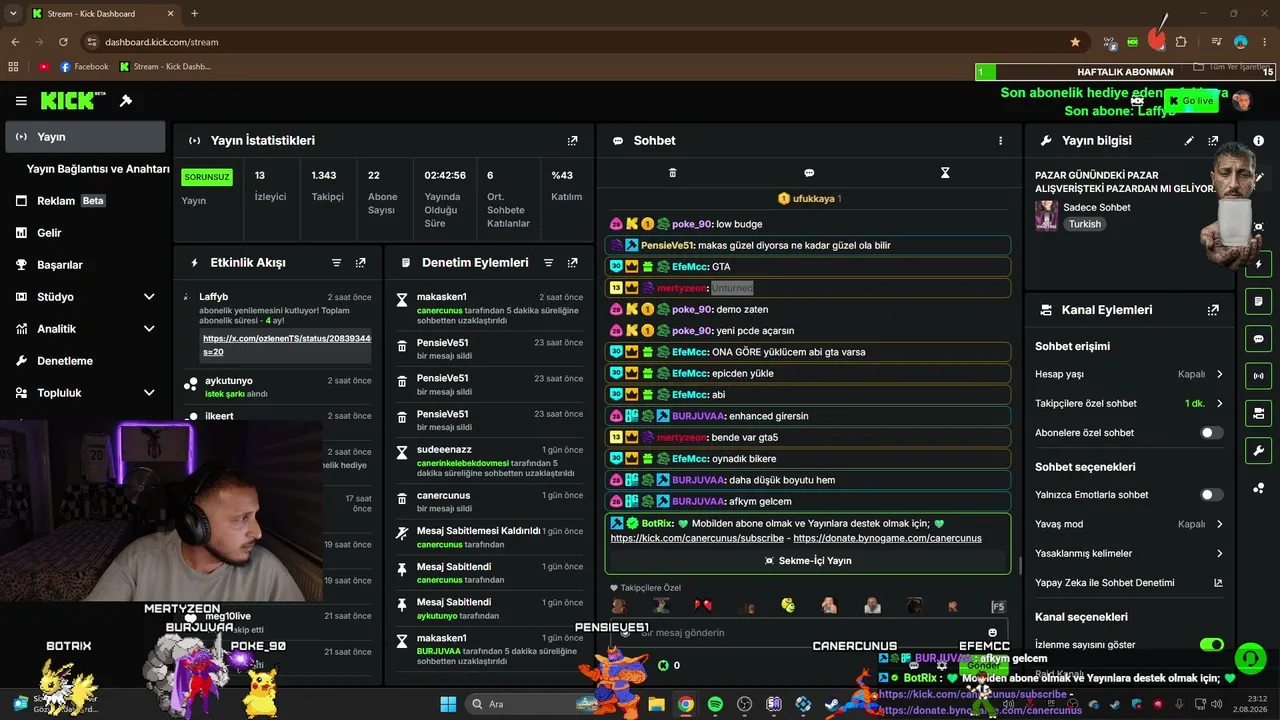Open the emoji picker in message box
The width and height of the screenshot is (1280, 720).
[992, 632]
